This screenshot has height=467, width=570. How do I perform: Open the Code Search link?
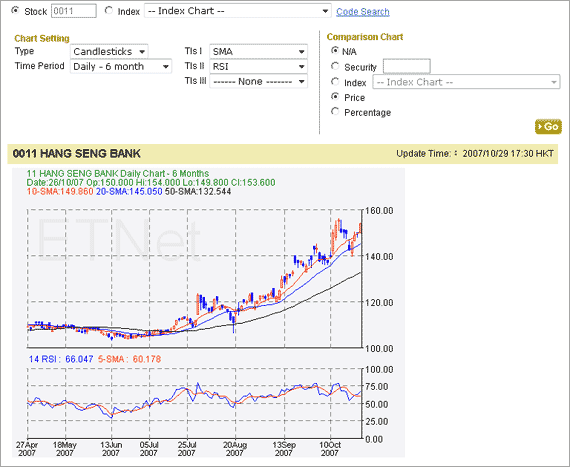click(x=363, y=12)
